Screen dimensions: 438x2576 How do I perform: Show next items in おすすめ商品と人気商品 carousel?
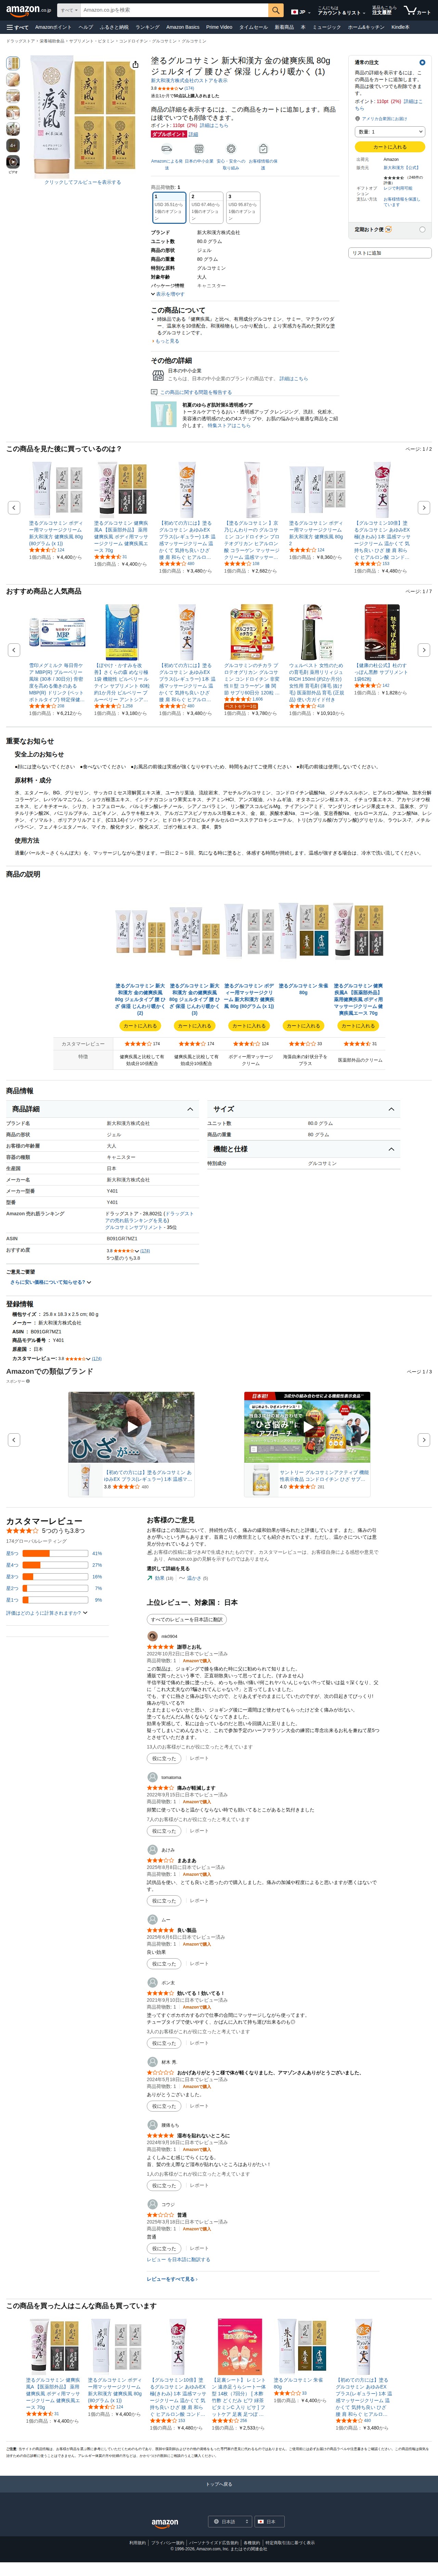tap(424, 650)
